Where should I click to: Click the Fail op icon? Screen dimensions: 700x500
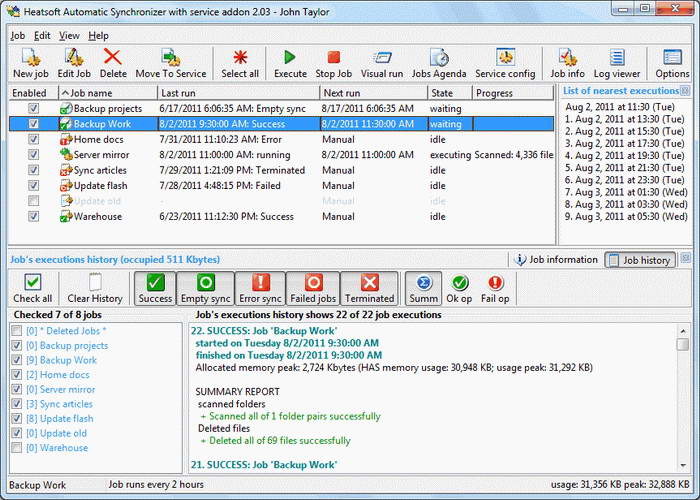pos(495,283)
